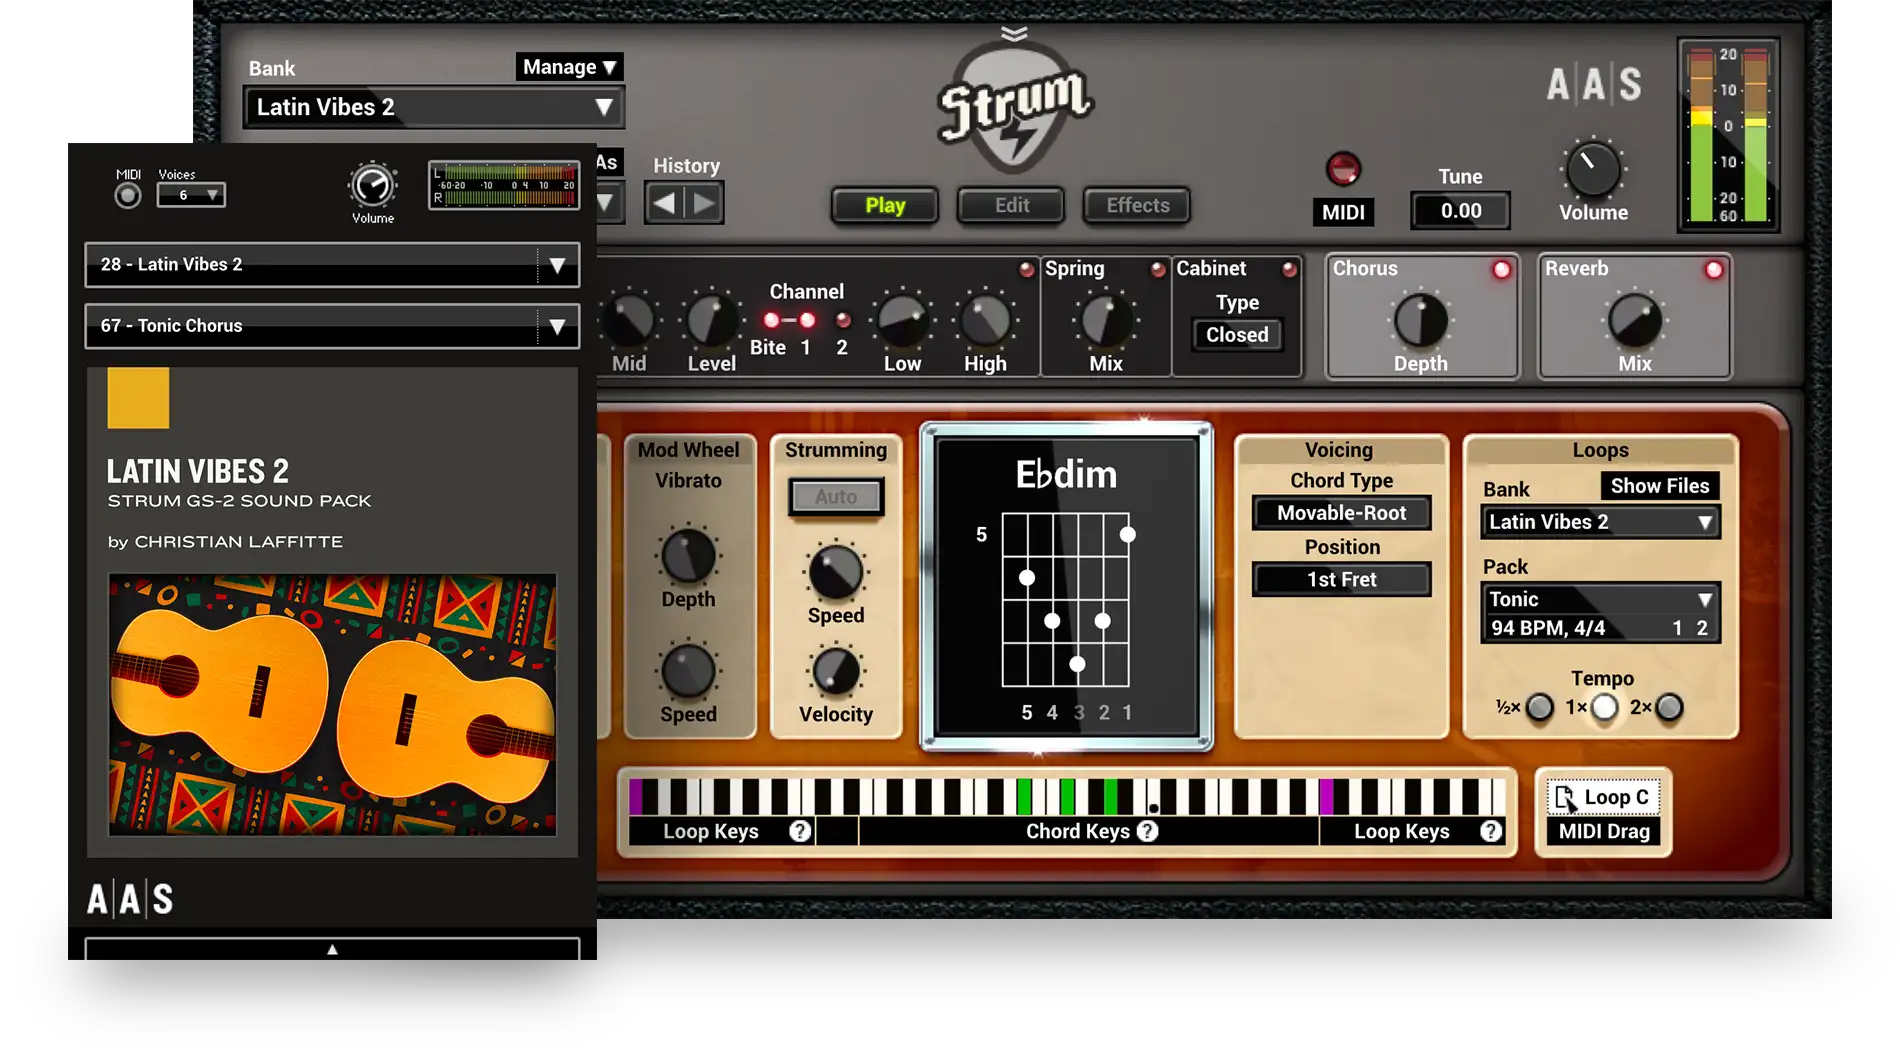Switch to the Effects tab
Image resolution: width=1900 pixels, height=1050 pixels.
point(1137,205)
